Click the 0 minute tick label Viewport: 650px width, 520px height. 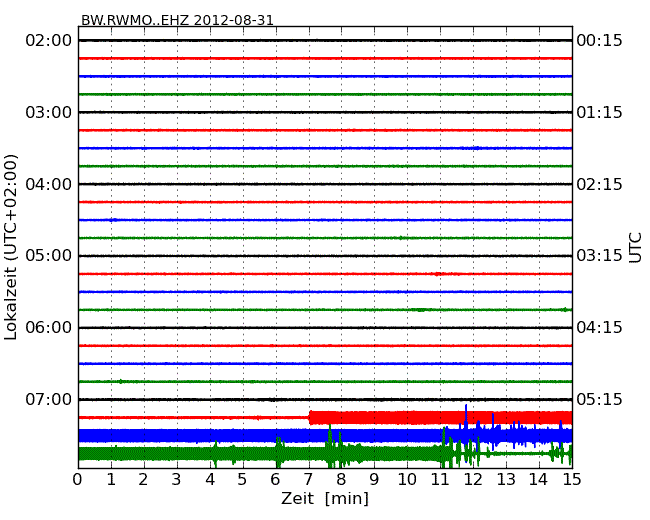tap(78, 480)
